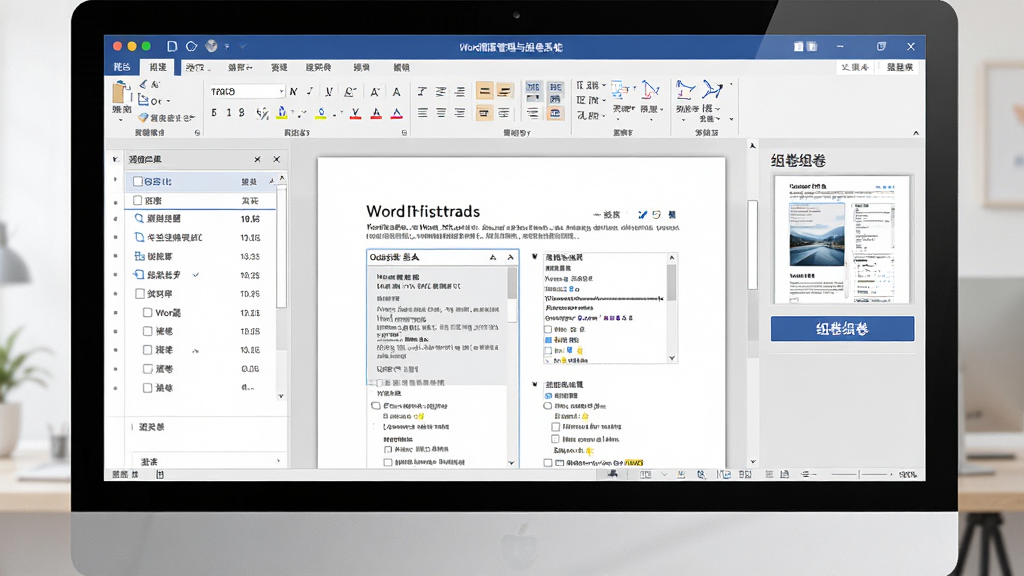Click the large blue monitor icon in the ribbon
This screenshot has height=576, width=1024.
tap(620, 89)
